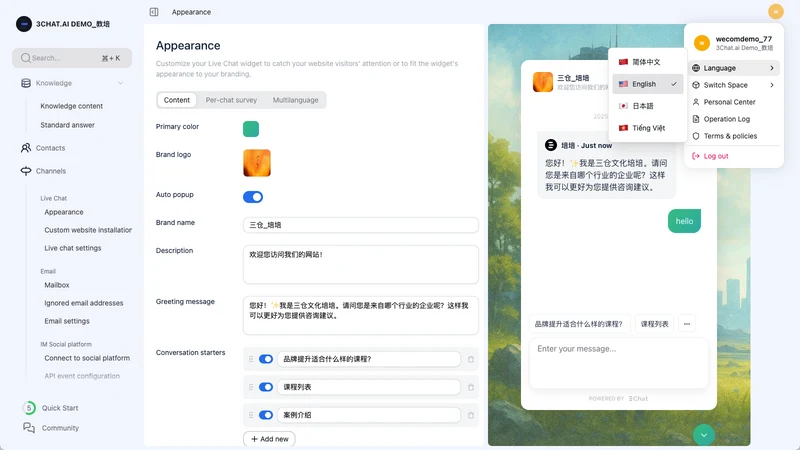The image size is (800, 450).
Task: Toggle the Auto popup switch
Action: click(253, 197)
